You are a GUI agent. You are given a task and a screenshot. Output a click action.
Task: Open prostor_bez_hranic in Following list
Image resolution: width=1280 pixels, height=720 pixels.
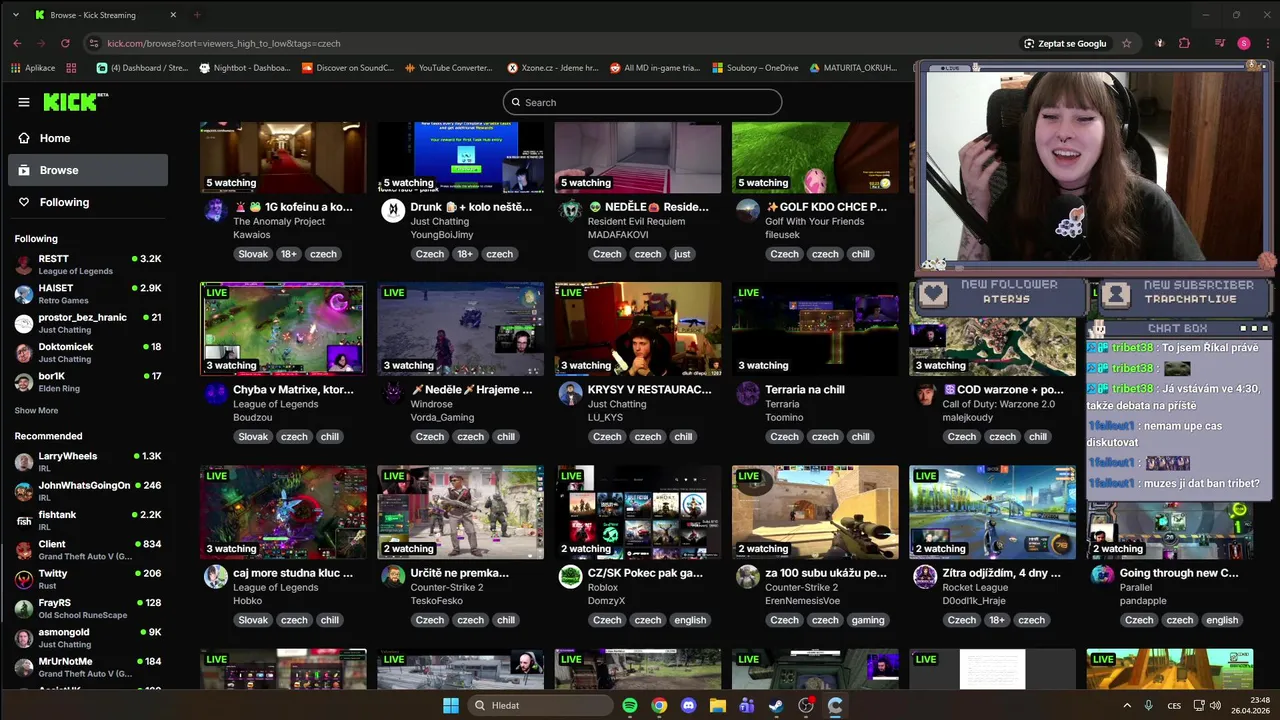click(x=88, y=323)
